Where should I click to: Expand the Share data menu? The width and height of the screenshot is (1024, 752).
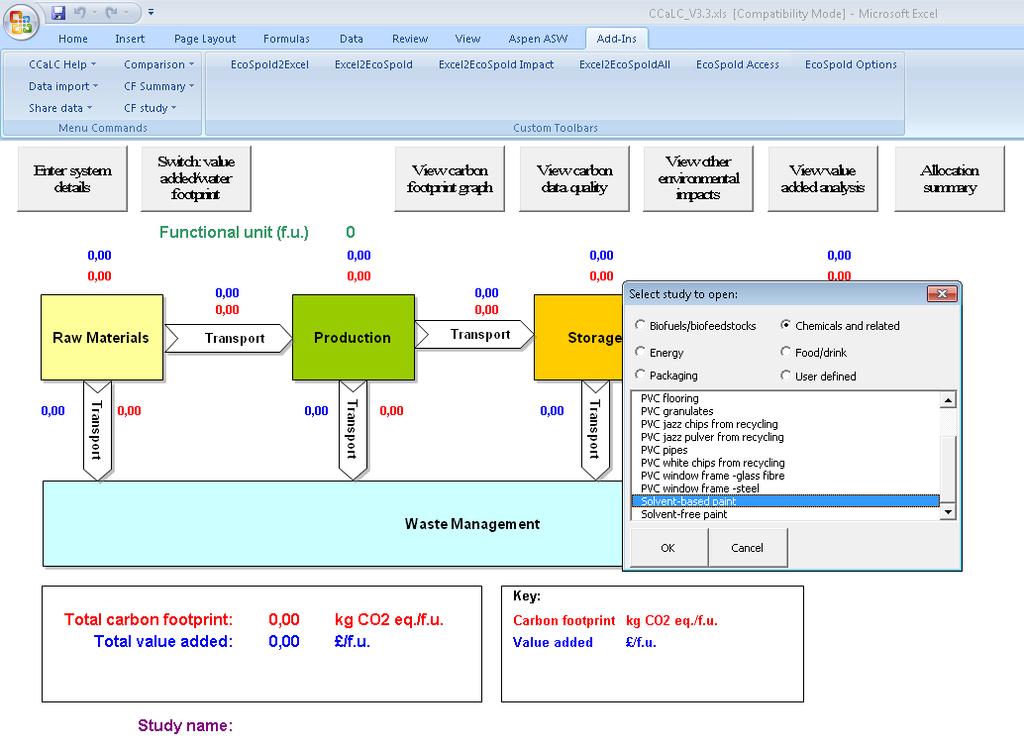[x=60, y=108]
